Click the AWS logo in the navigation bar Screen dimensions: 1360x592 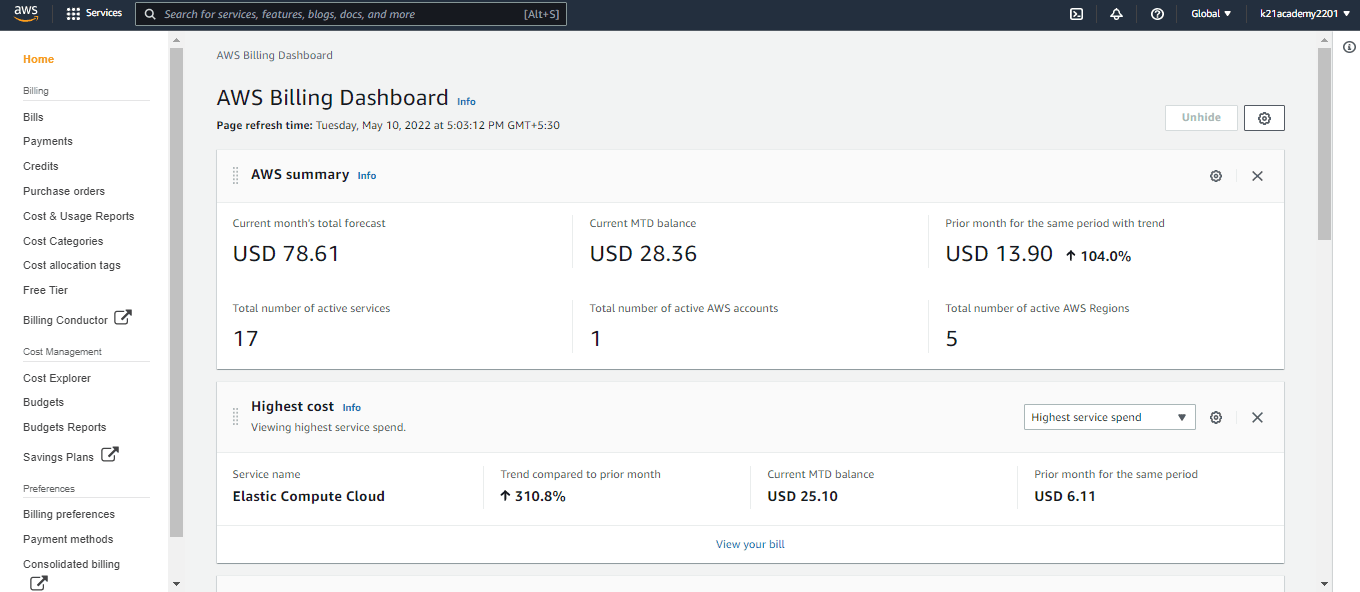coord(25,13)
